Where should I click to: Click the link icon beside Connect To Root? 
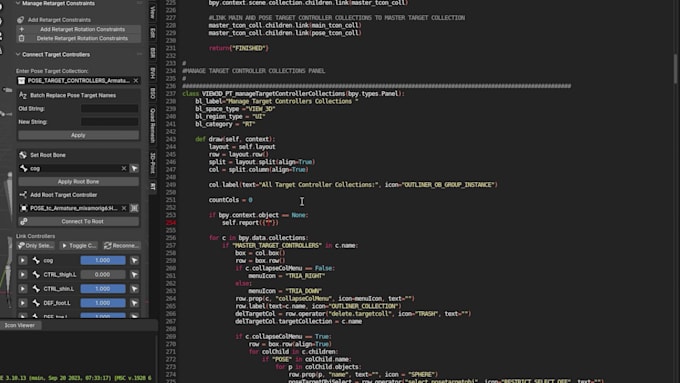(x=23, y=222)
